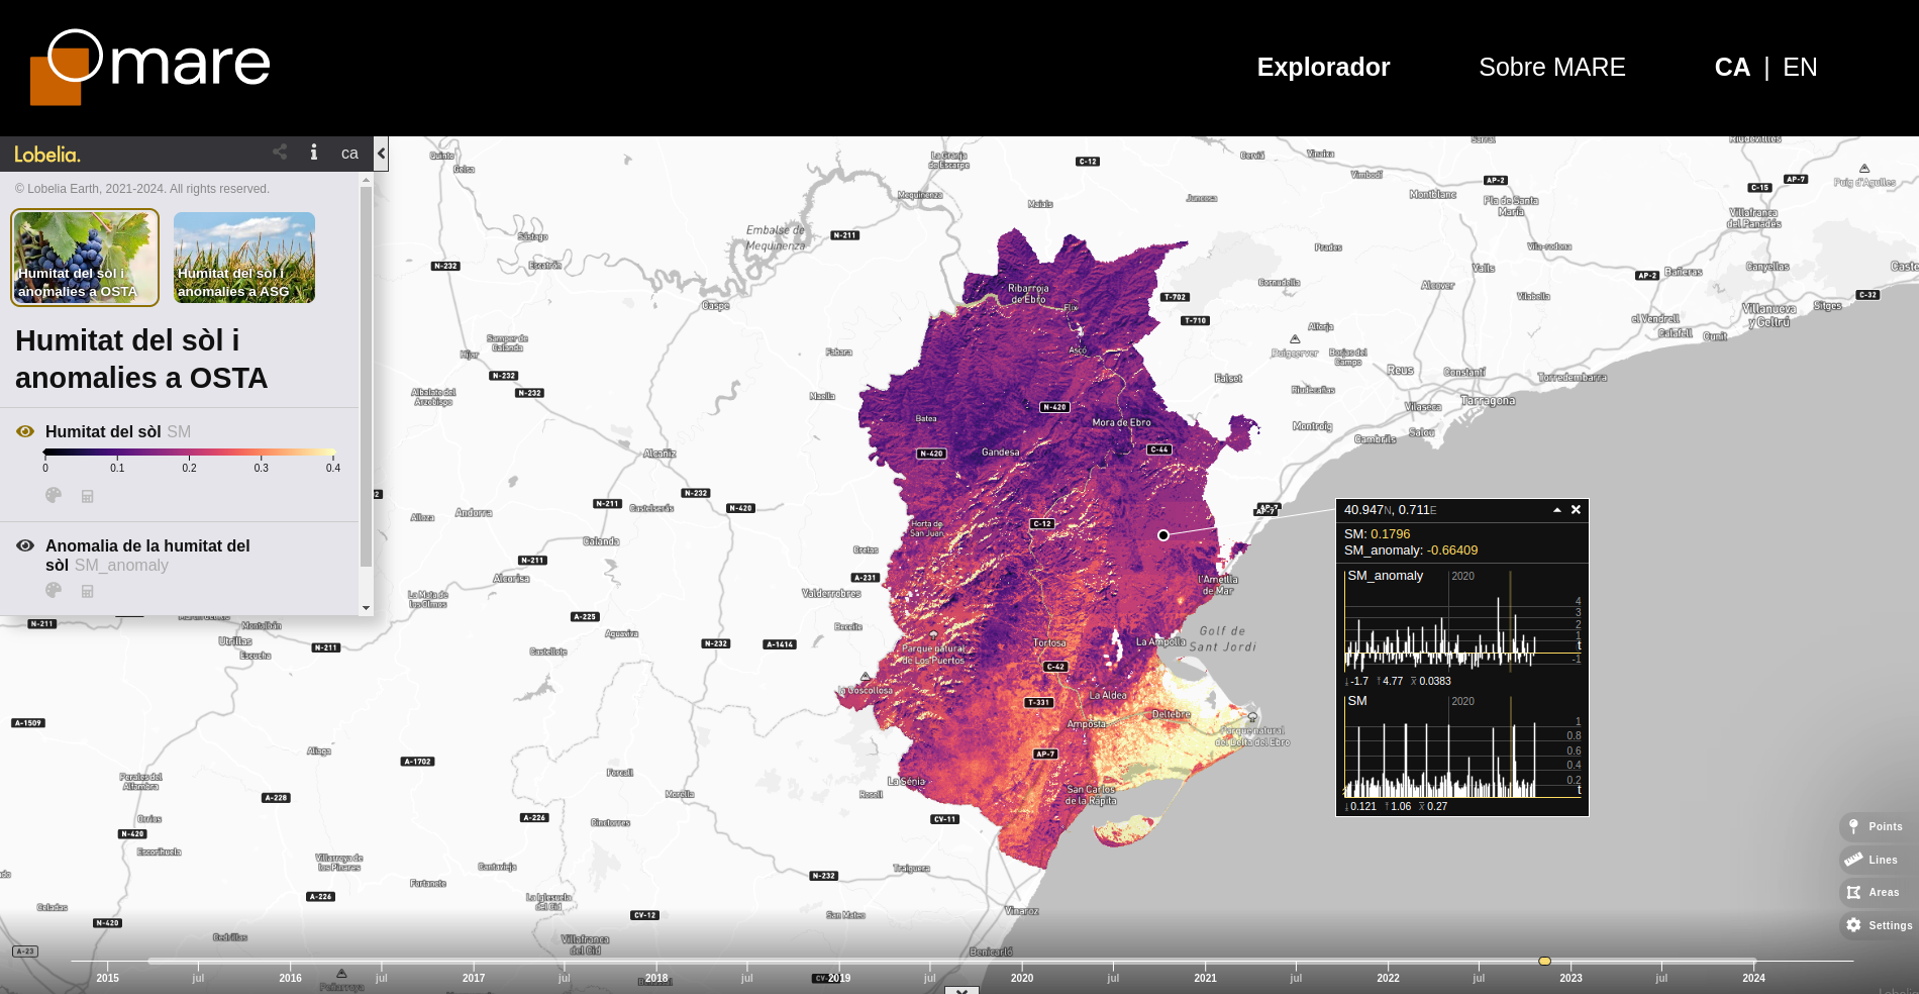Screen dimensions: 1919x994
Task: Click the panel heading 'Humitat del sòl i anomalies a OSTA'
Action: coord(141,359)
